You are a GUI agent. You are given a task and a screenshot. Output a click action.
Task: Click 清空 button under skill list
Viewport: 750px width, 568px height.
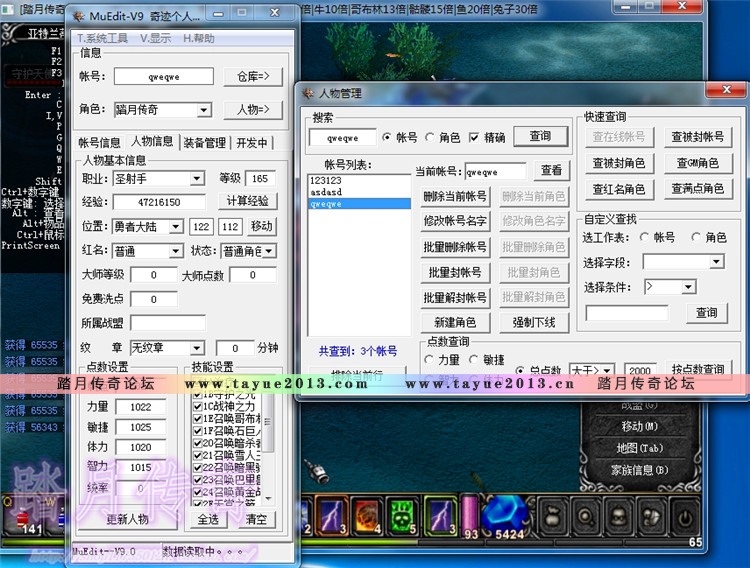point(256,519)
